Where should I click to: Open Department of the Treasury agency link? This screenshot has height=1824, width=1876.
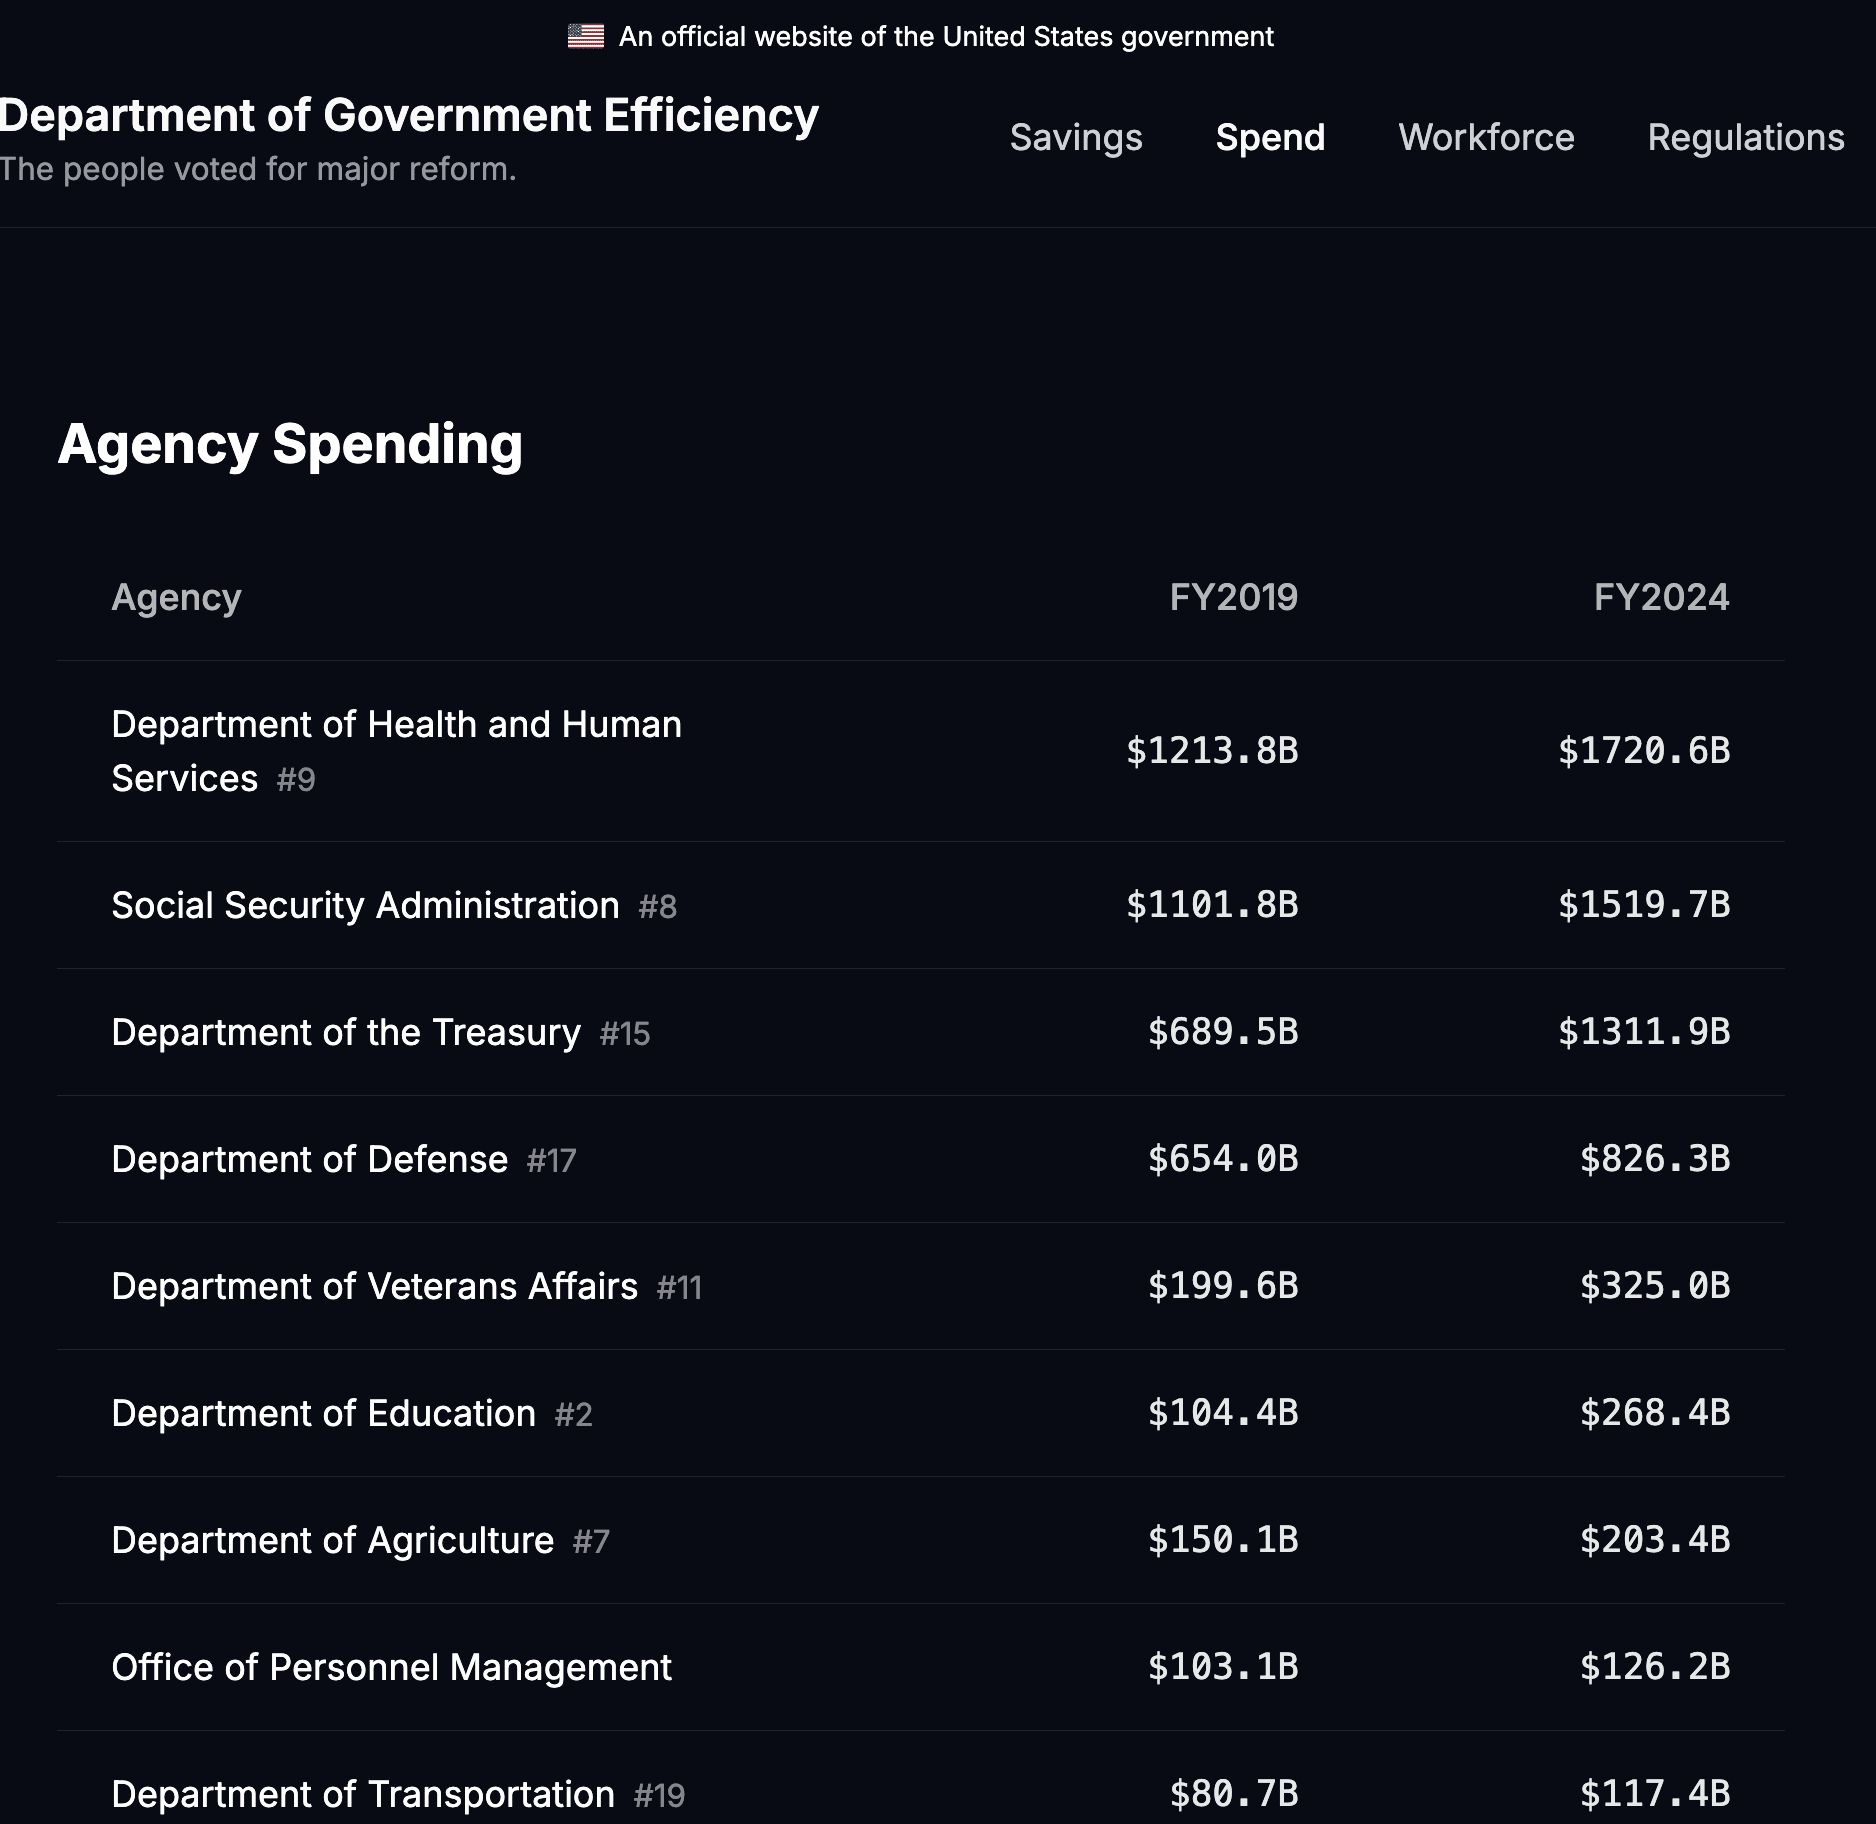(x=346, y=1032)
